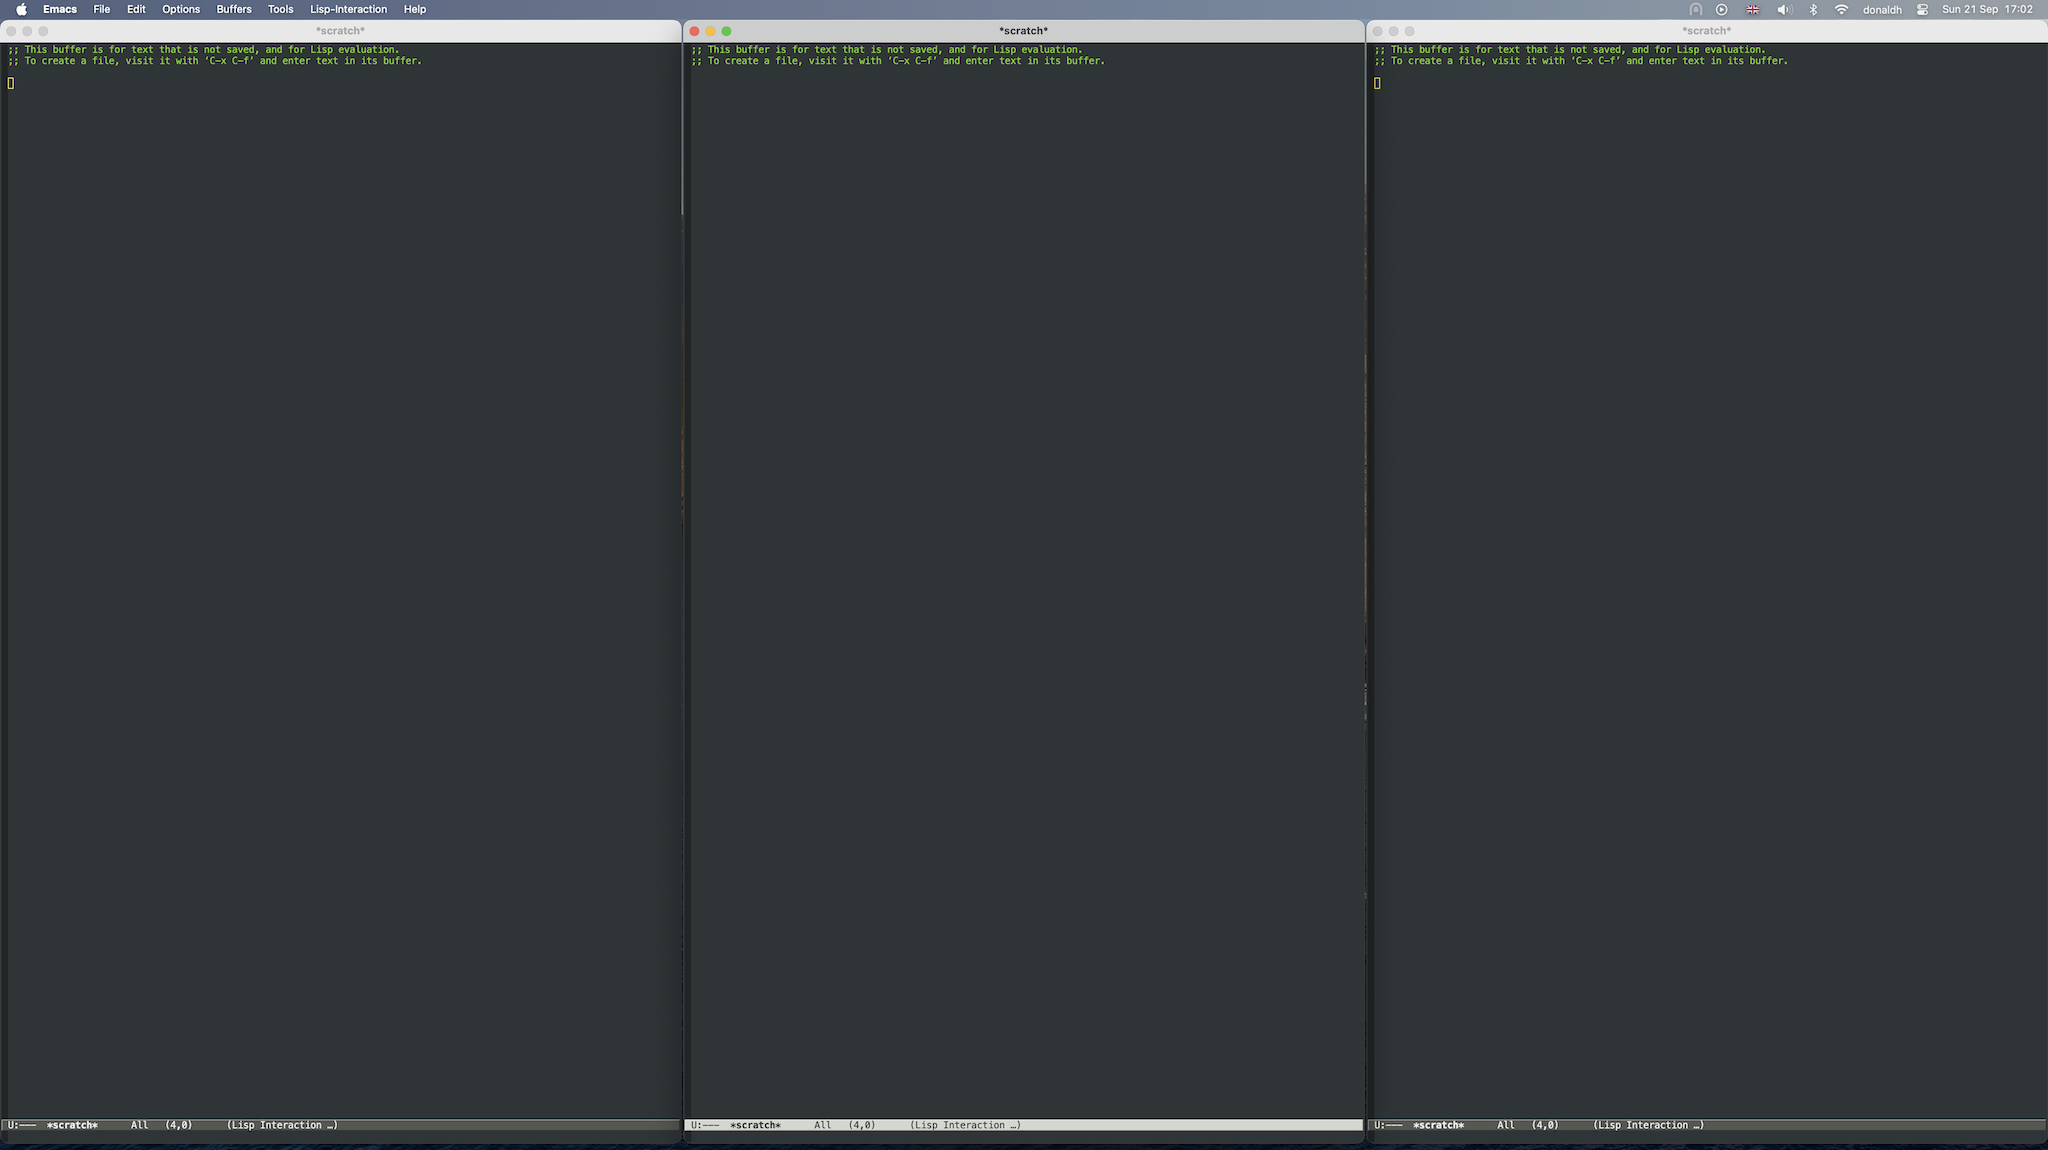Click the left frame's vertical scrollbar

(682, 130)
